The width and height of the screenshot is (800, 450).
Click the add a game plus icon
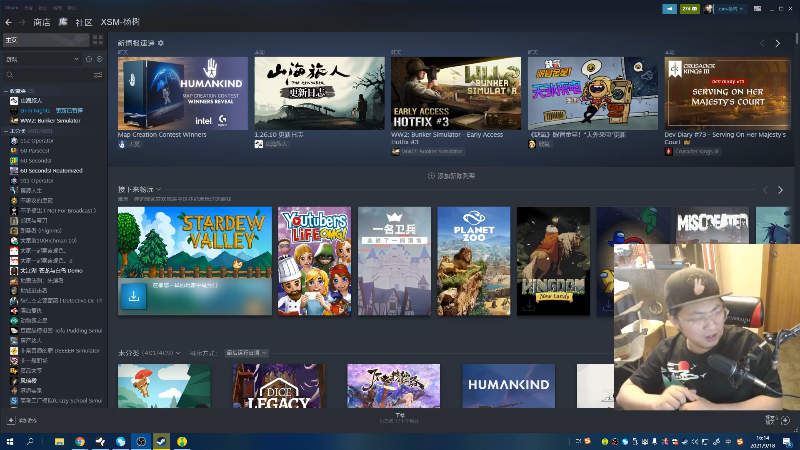pos(11,420)
